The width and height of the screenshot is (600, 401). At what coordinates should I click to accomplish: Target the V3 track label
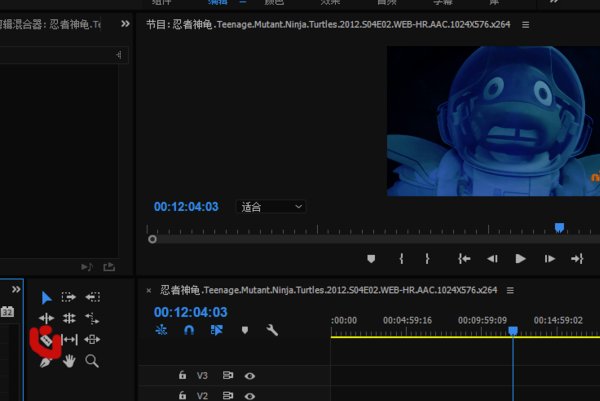point(202,376)
